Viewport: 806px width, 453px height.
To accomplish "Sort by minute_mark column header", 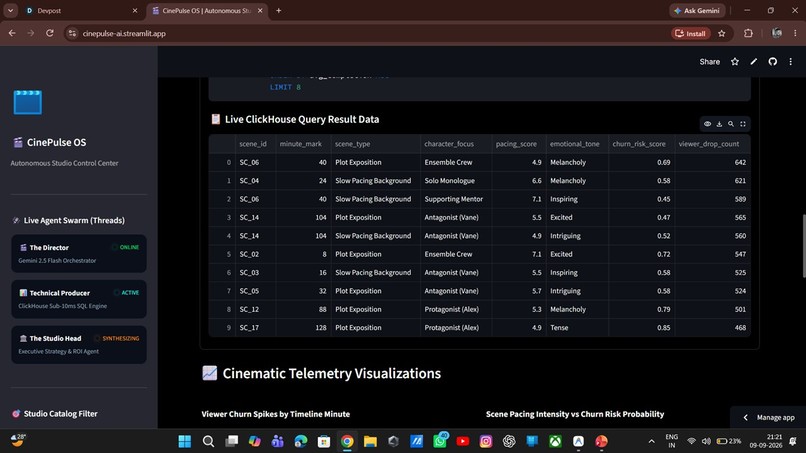I will pos(301,144).
